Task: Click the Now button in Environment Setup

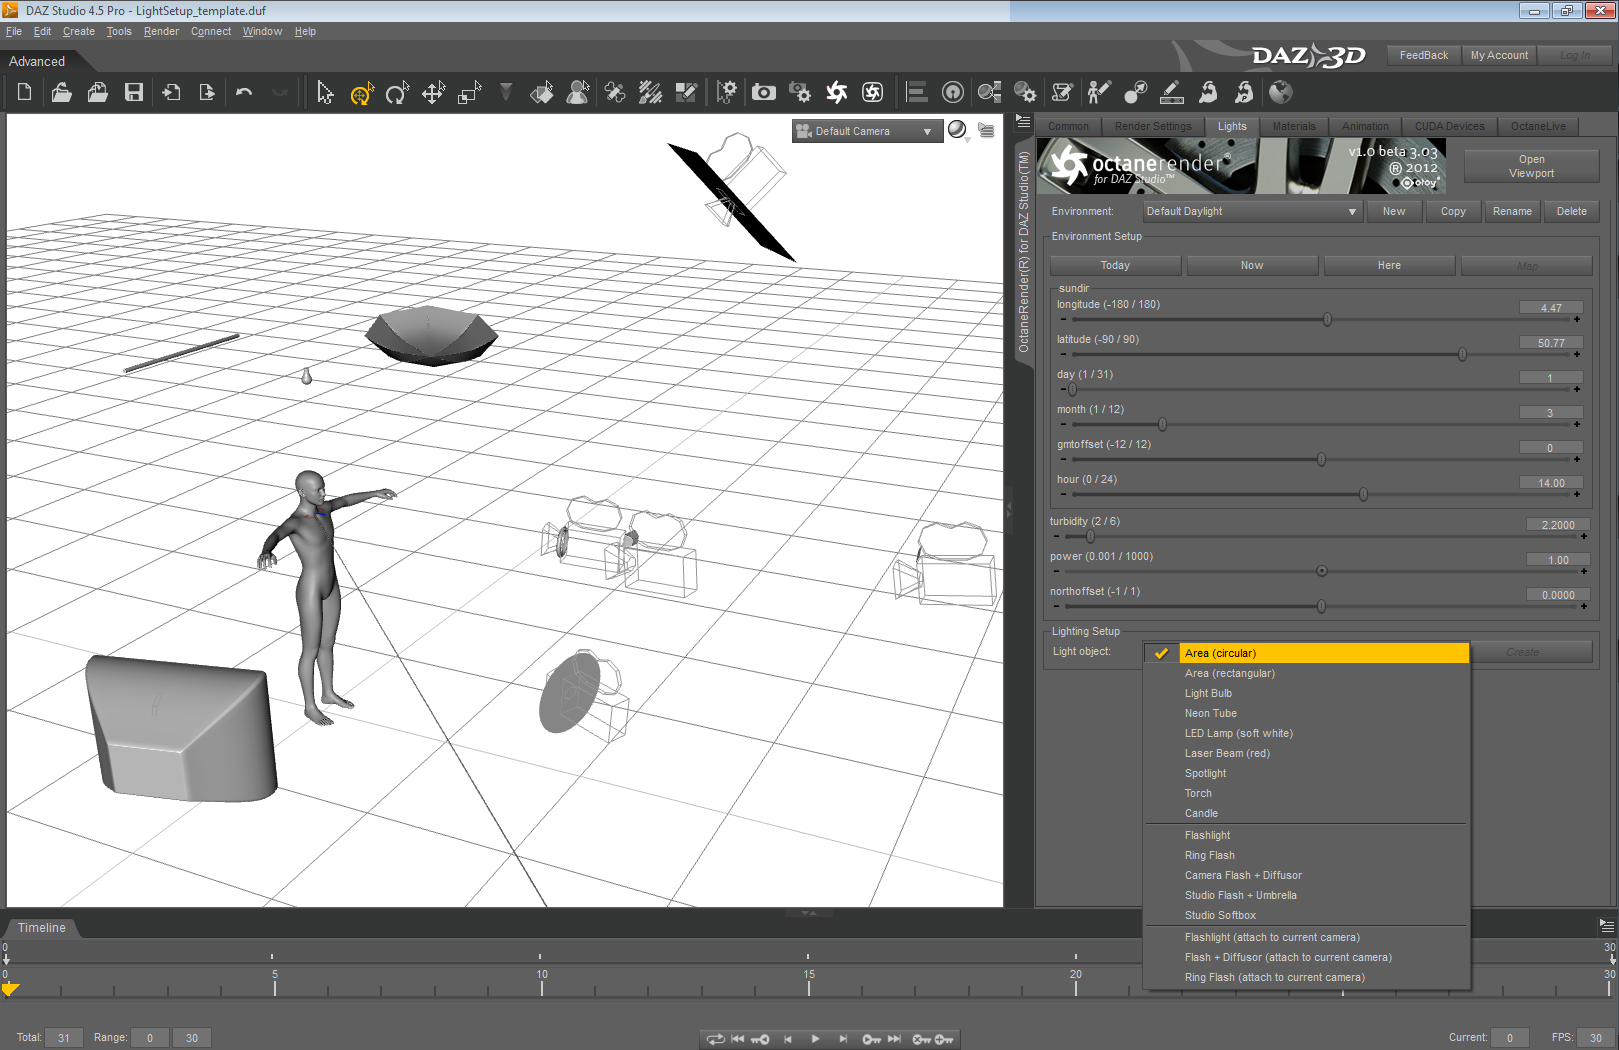Action: point(1252,266)
